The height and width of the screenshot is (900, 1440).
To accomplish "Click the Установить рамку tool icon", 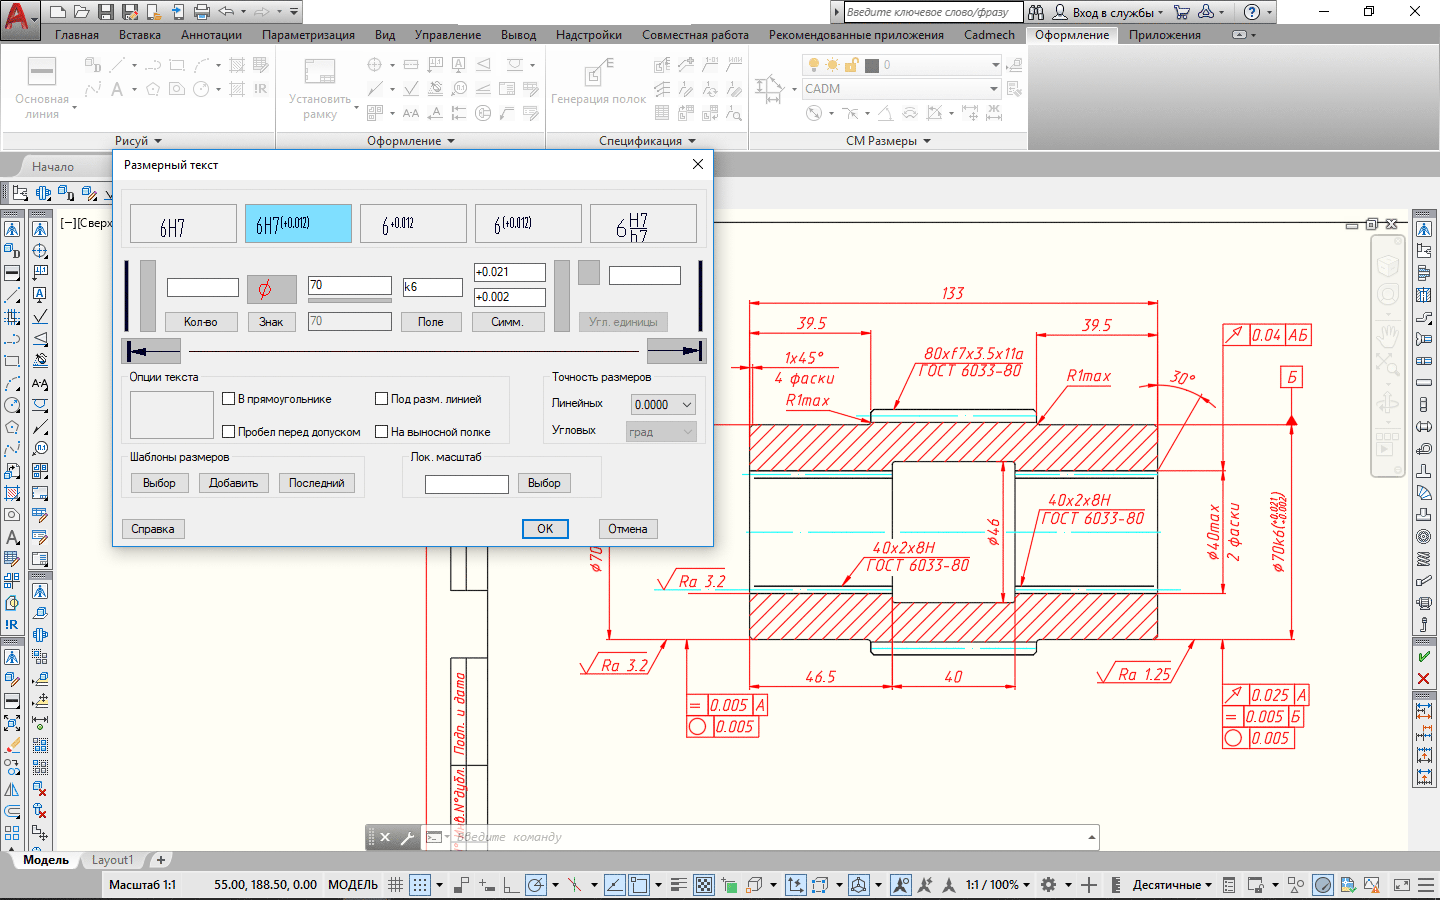I will click(320, 73).
